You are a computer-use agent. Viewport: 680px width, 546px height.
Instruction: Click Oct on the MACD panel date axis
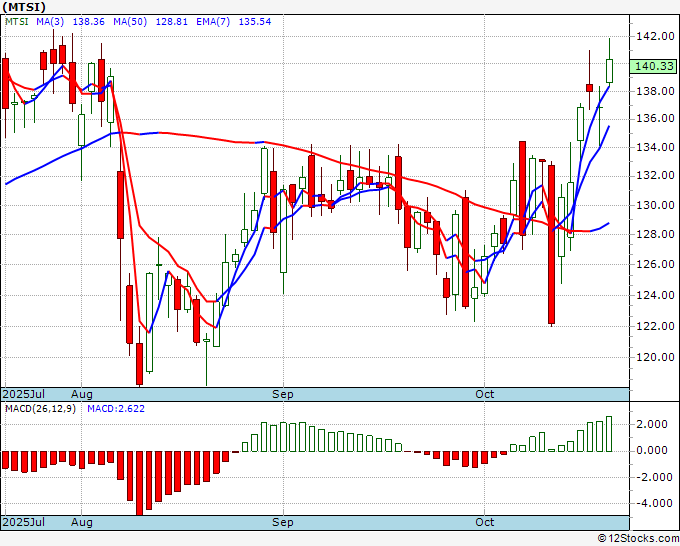tap(484, 522)
